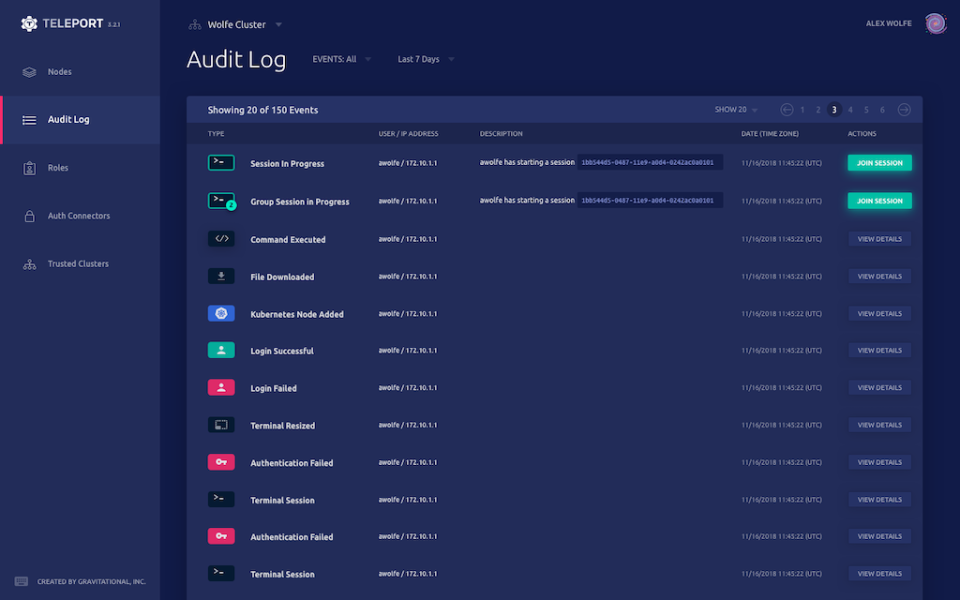Open the Nodes section
This screenshot has height=600, width=960.
coord(80,72)
